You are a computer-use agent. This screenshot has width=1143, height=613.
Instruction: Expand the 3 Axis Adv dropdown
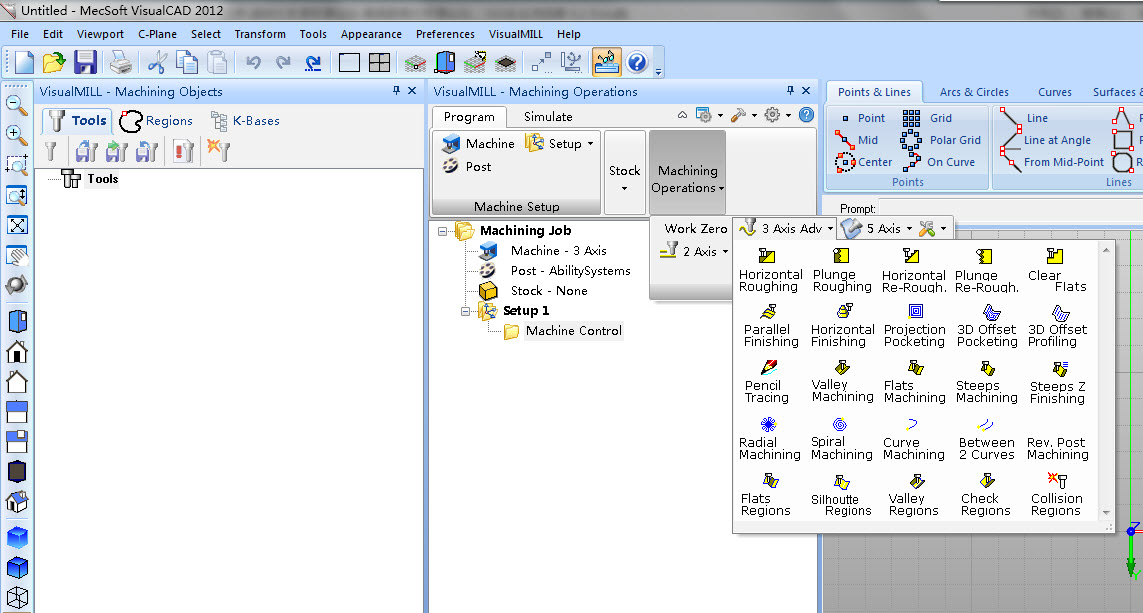point(785,229)
